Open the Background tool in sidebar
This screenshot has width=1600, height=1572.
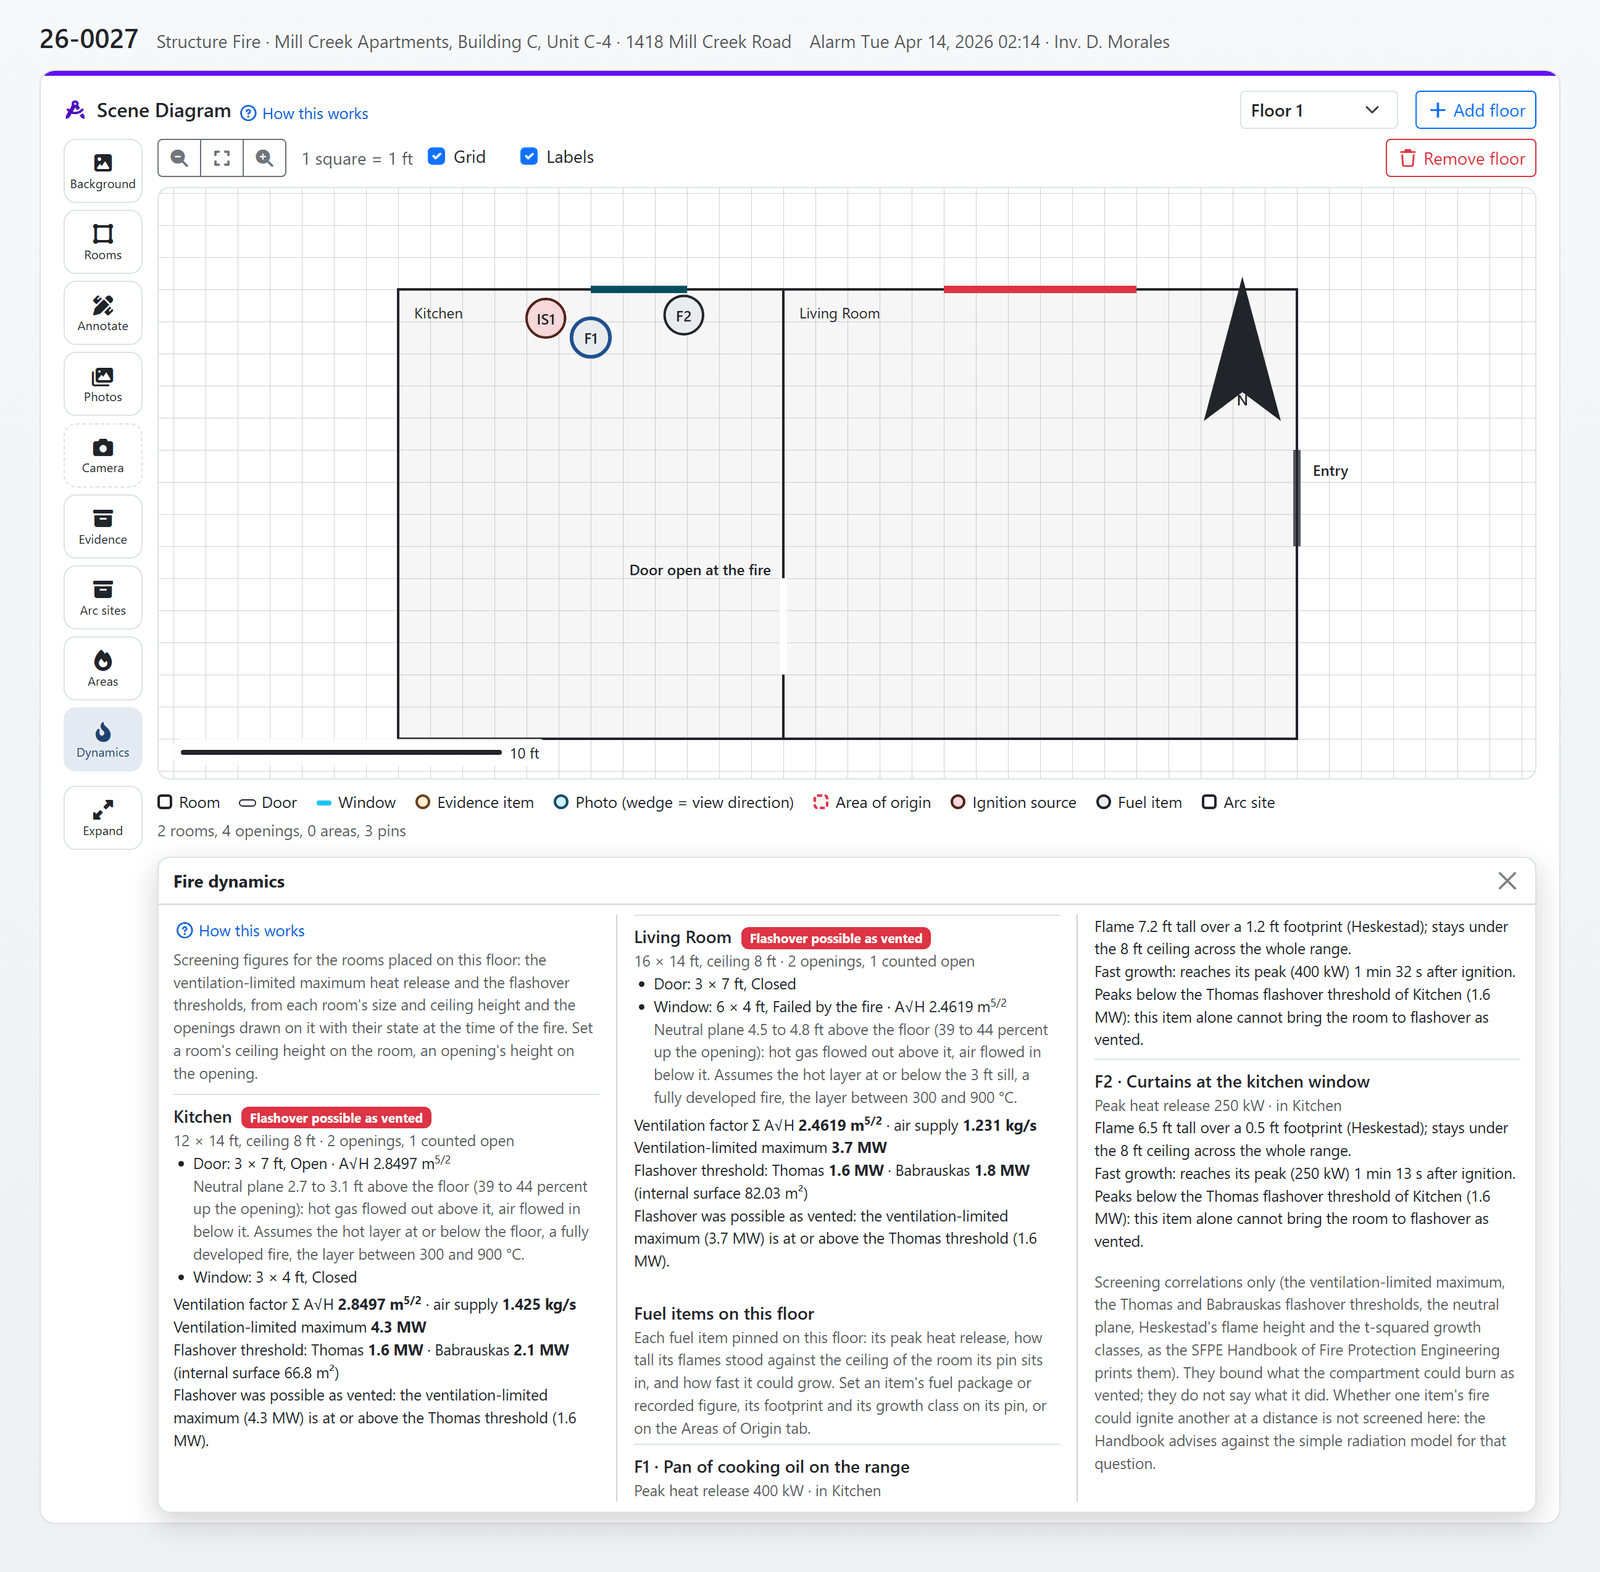tap(103, 171)
